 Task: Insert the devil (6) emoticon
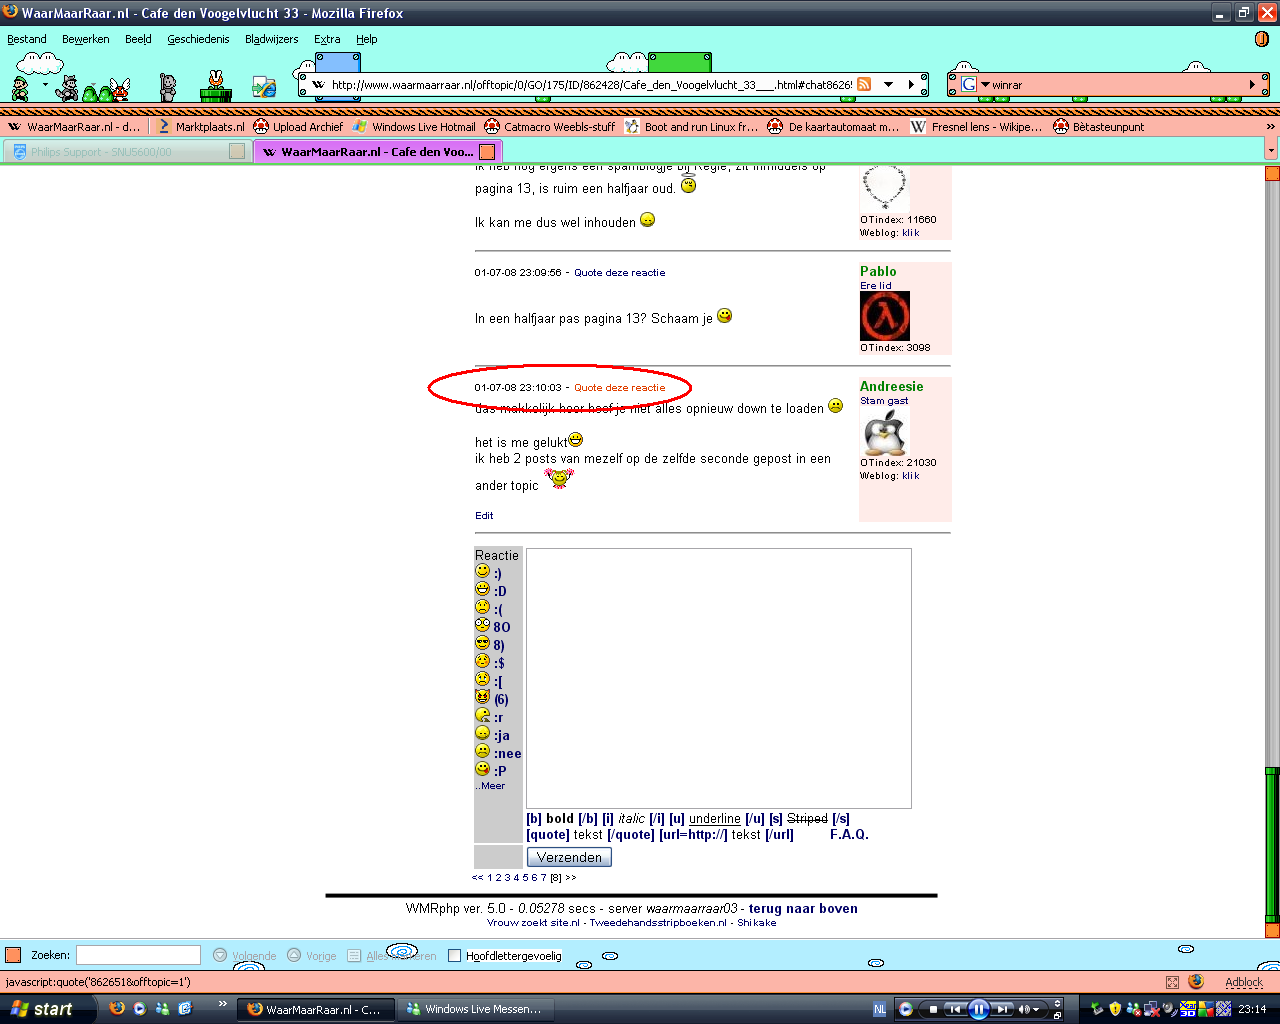pos(483,698)
